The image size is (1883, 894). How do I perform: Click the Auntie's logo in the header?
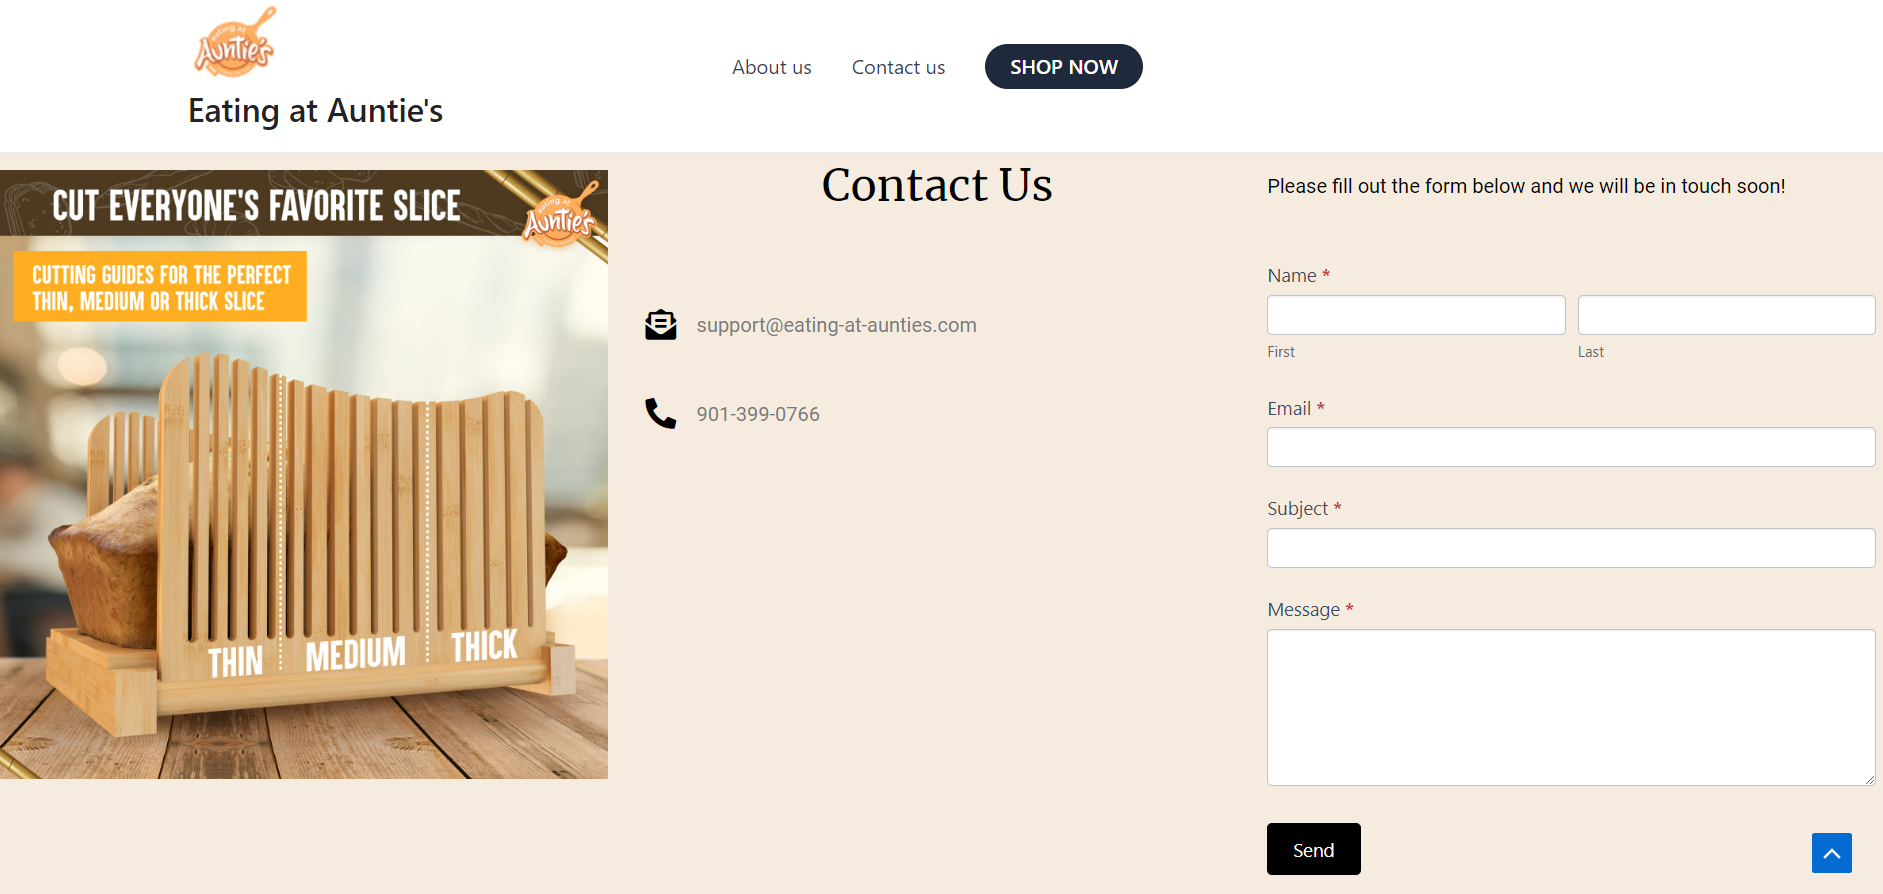tap(235, 42)
